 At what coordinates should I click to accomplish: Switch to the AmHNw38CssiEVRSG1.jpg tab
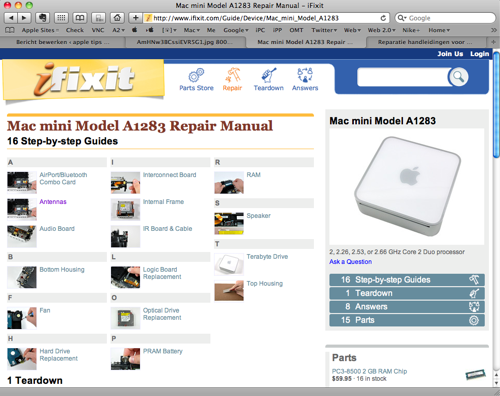pyautogui.click(x=185, y=42)
